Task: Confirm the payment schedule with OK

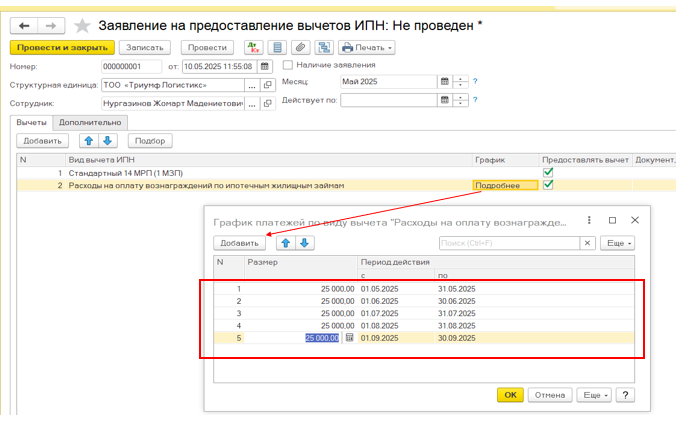Action: point(510,395)
